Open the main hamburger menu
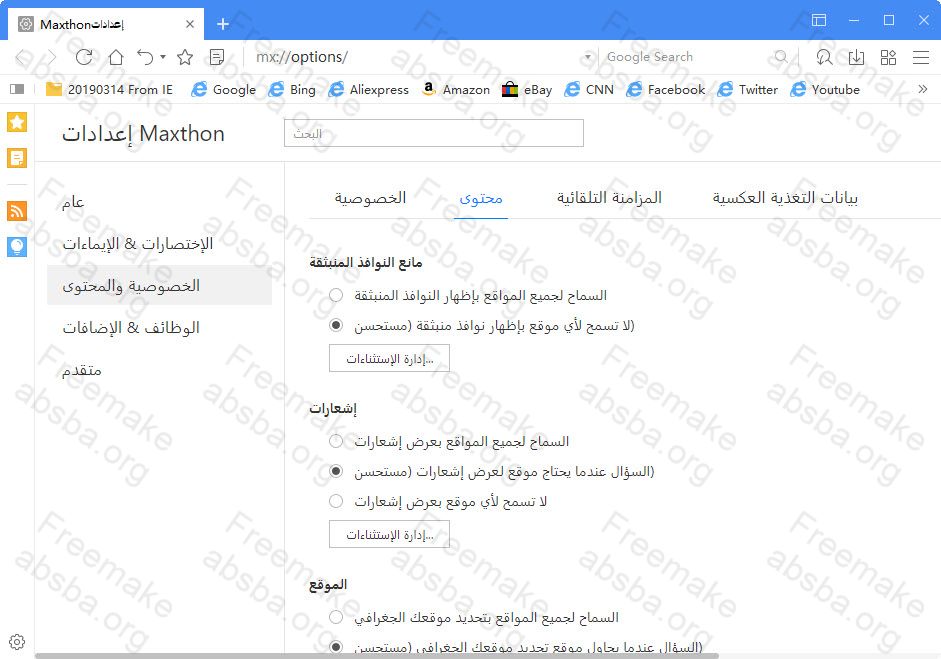941x659 pixels. coord(921,57)
